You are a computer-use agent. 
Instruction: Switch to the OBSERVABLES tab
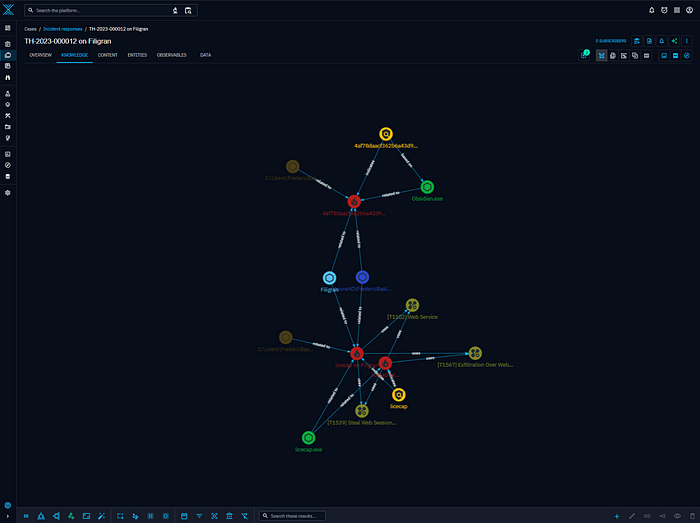[171, 55]
